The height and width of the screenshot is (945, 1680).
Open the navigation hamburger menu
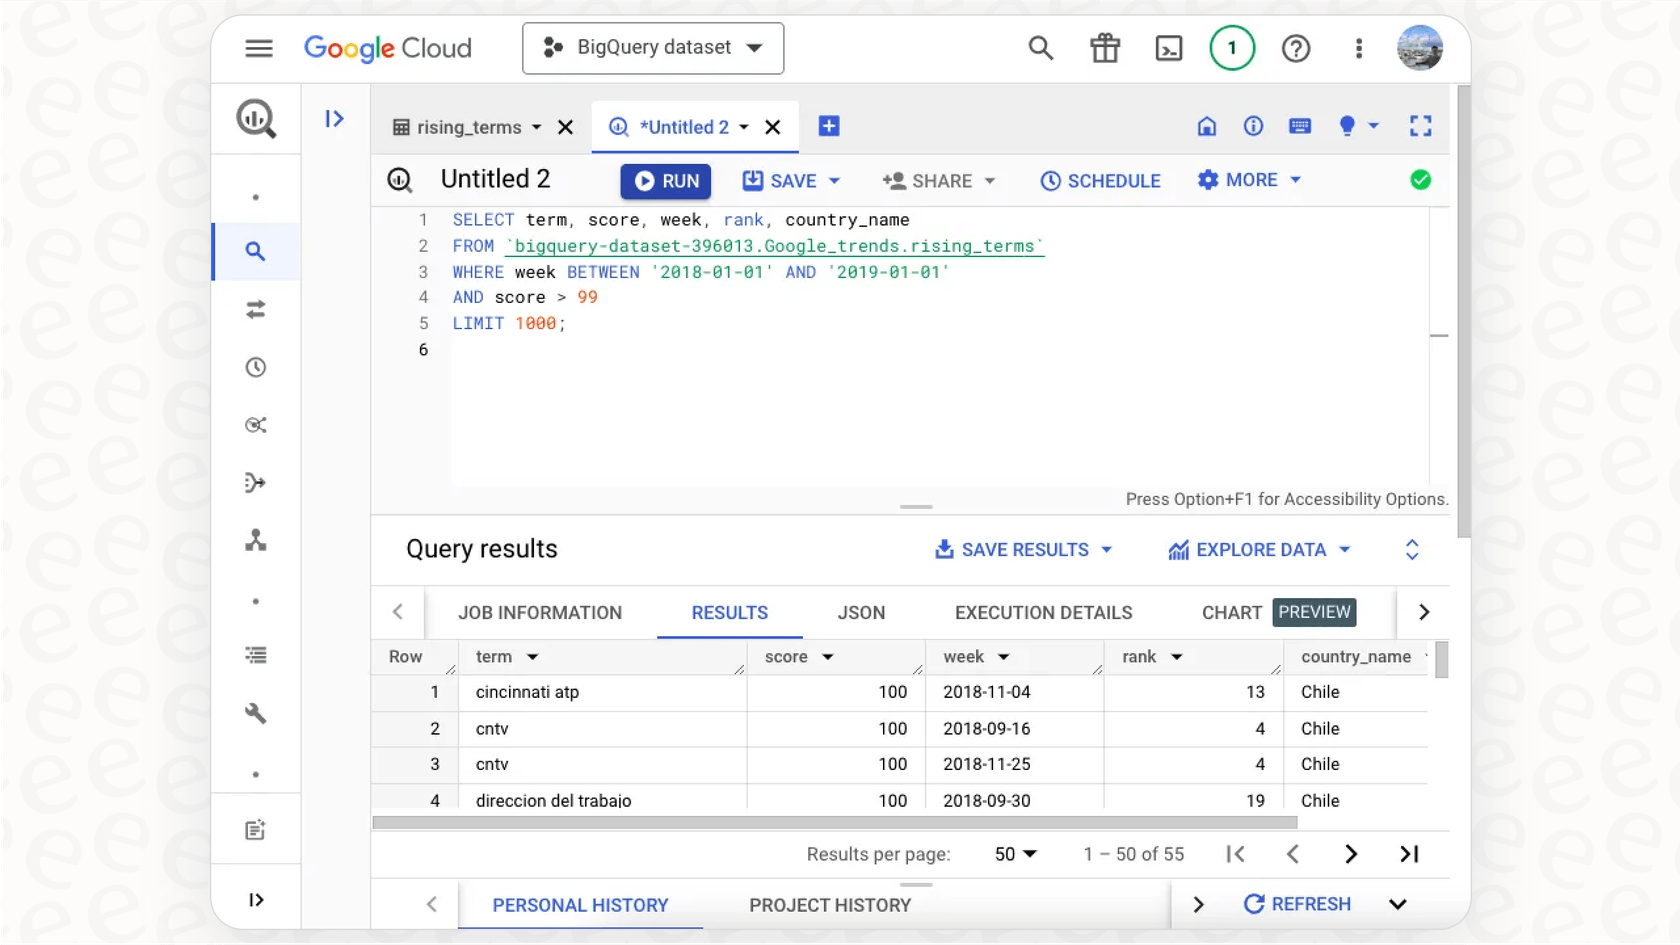[259, 48]
